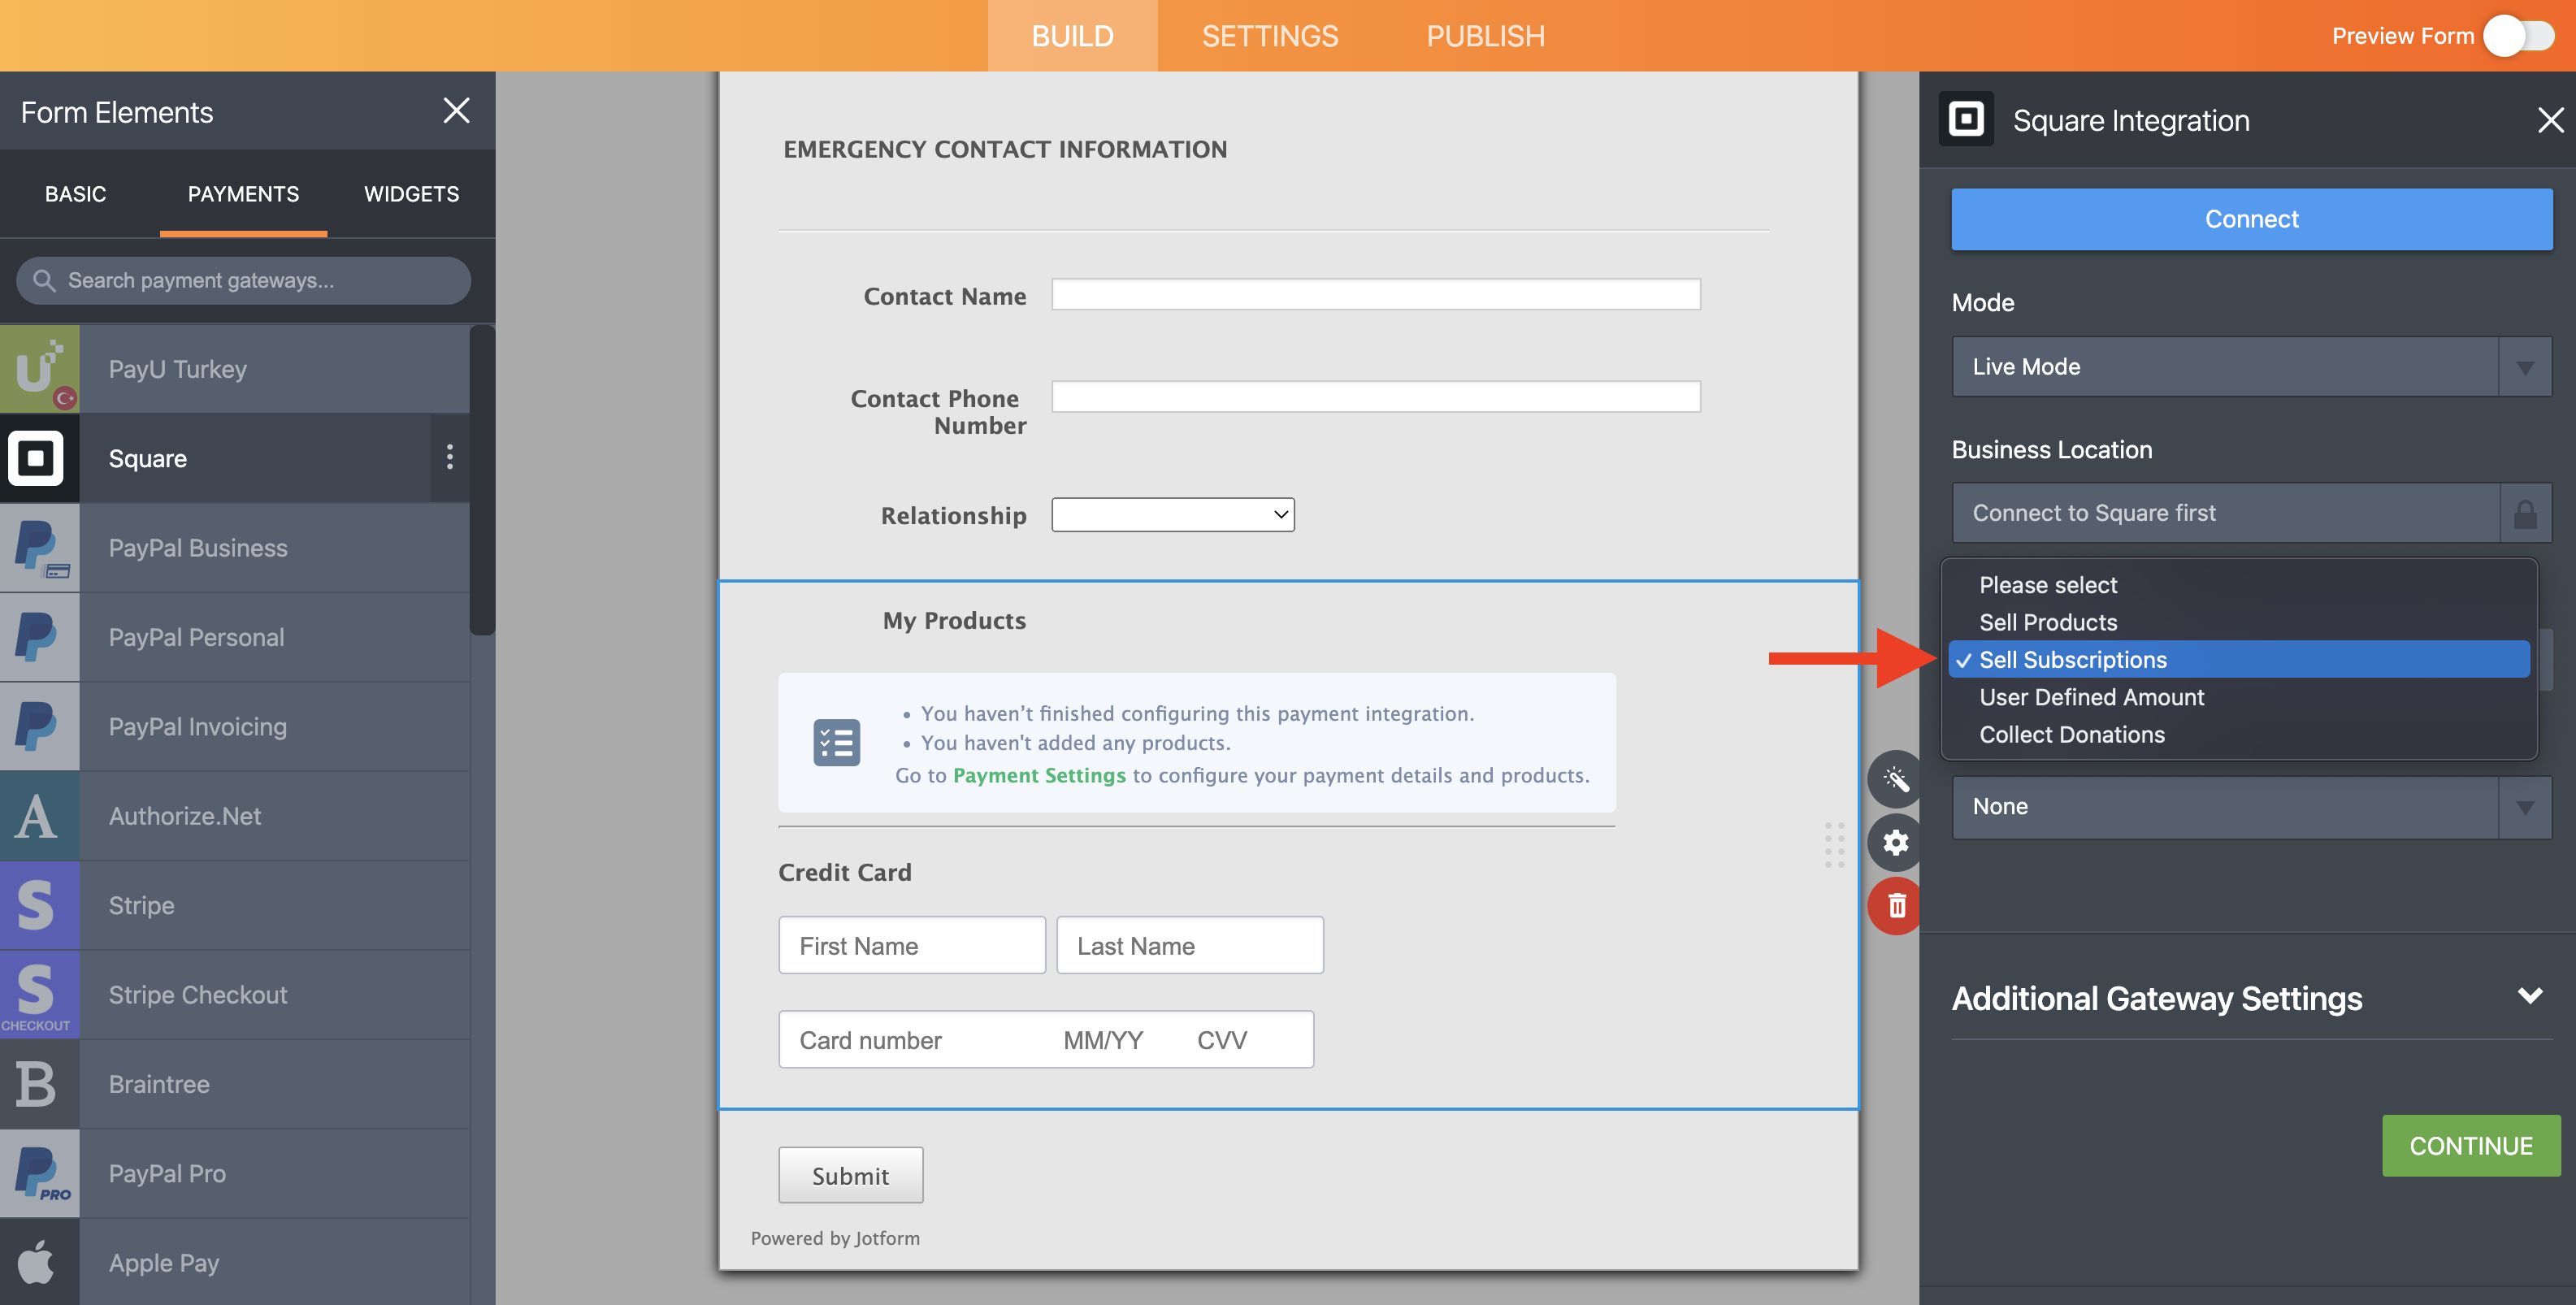This screenshot has width=2576, height=1305.
Task: Open payment field gear settings
Action: 1895,842
